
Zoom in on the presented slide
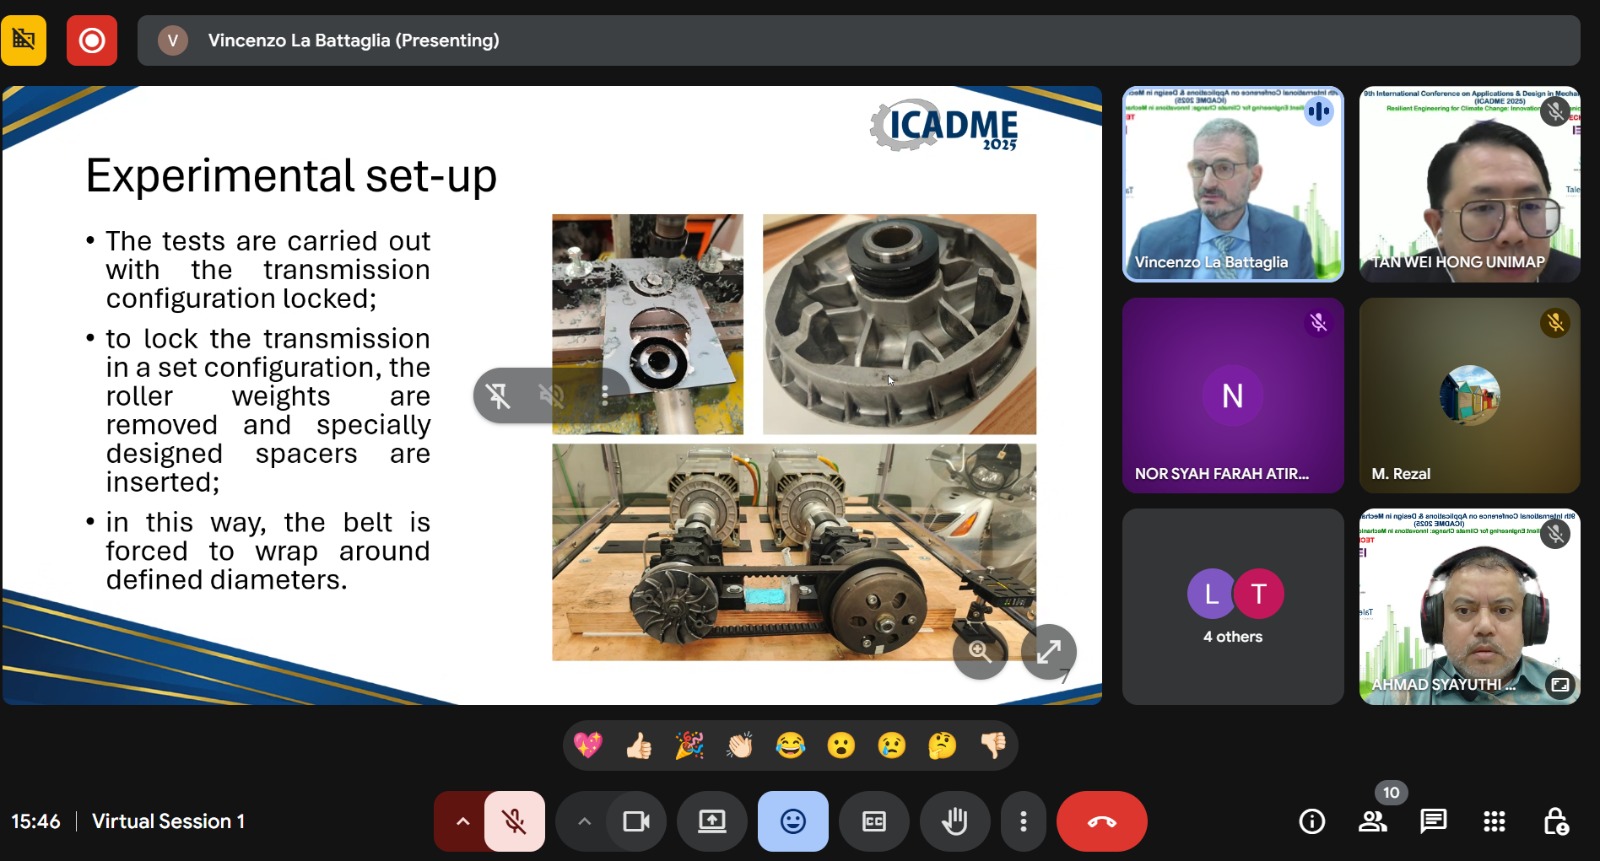980,652
